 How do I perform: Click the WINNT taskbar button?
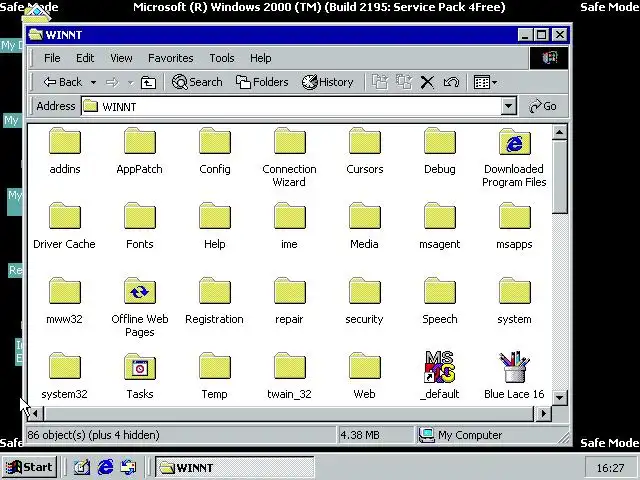(235, 468)
